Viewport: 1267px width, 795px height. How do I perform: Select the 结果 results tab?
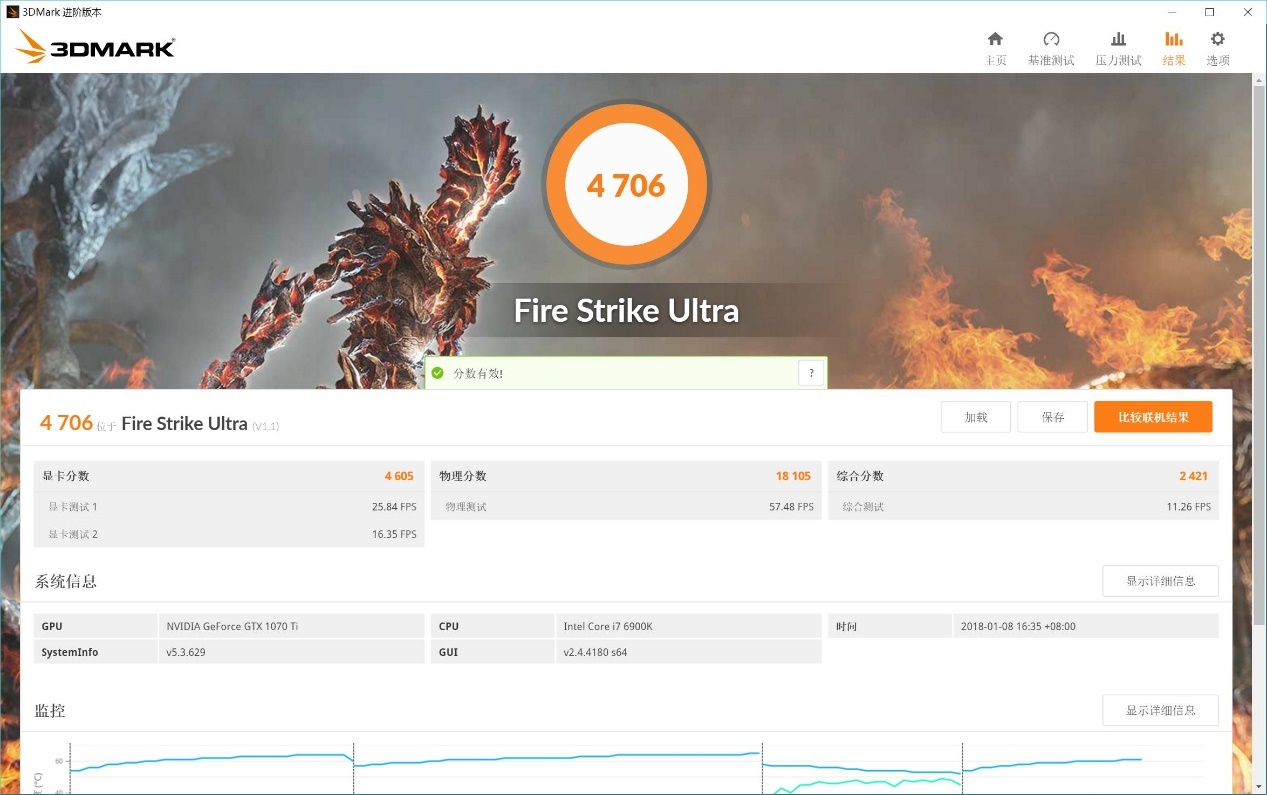click(1174, 48)
